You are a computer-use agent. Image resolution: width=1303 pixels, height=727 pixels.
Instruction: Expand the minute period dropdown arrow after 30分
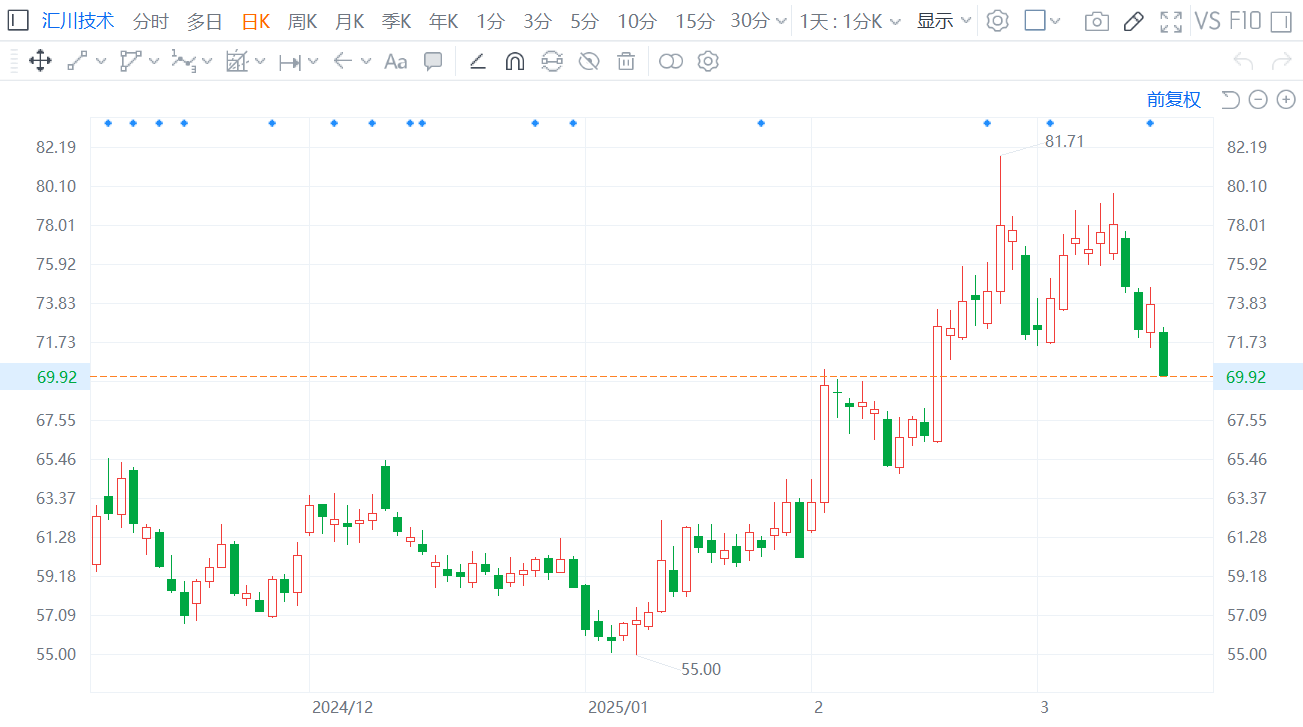pyautogui.click(x=780, y=21)
